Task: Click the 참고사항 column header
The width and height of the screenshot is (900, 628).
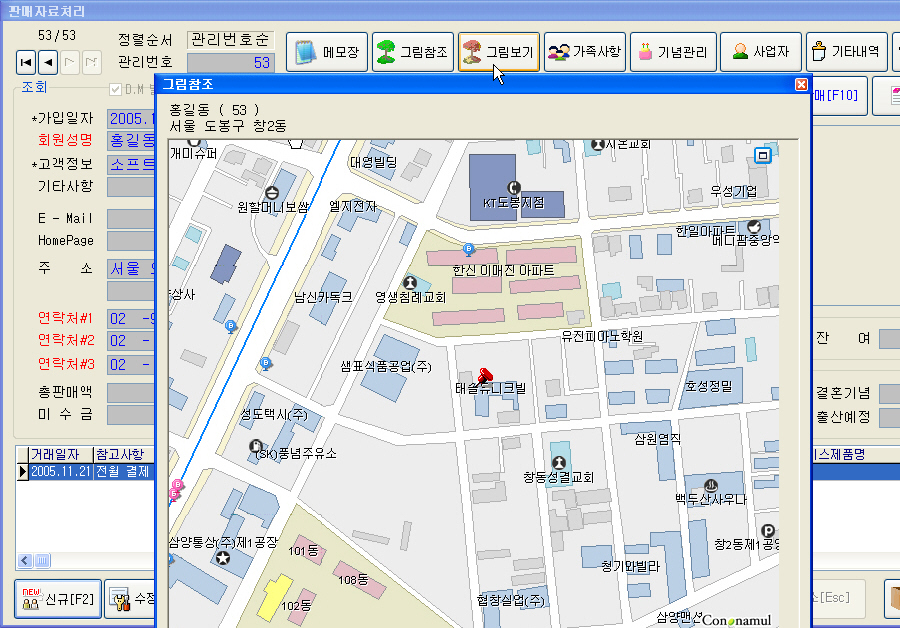Action: point(124,455)
